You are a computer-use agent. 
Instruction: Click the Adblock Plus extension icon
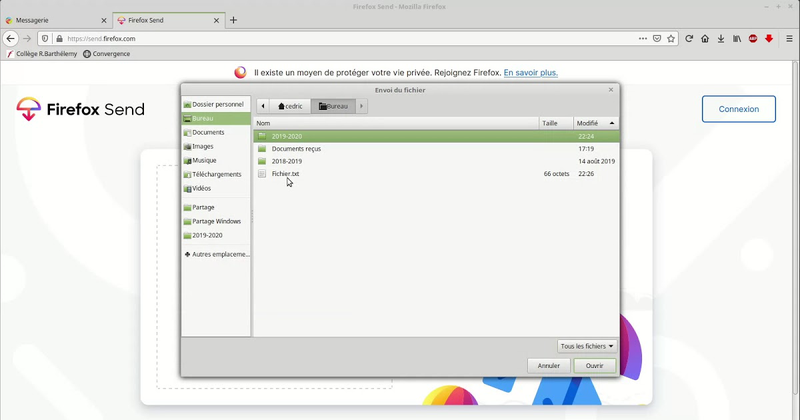pos(752,39)
